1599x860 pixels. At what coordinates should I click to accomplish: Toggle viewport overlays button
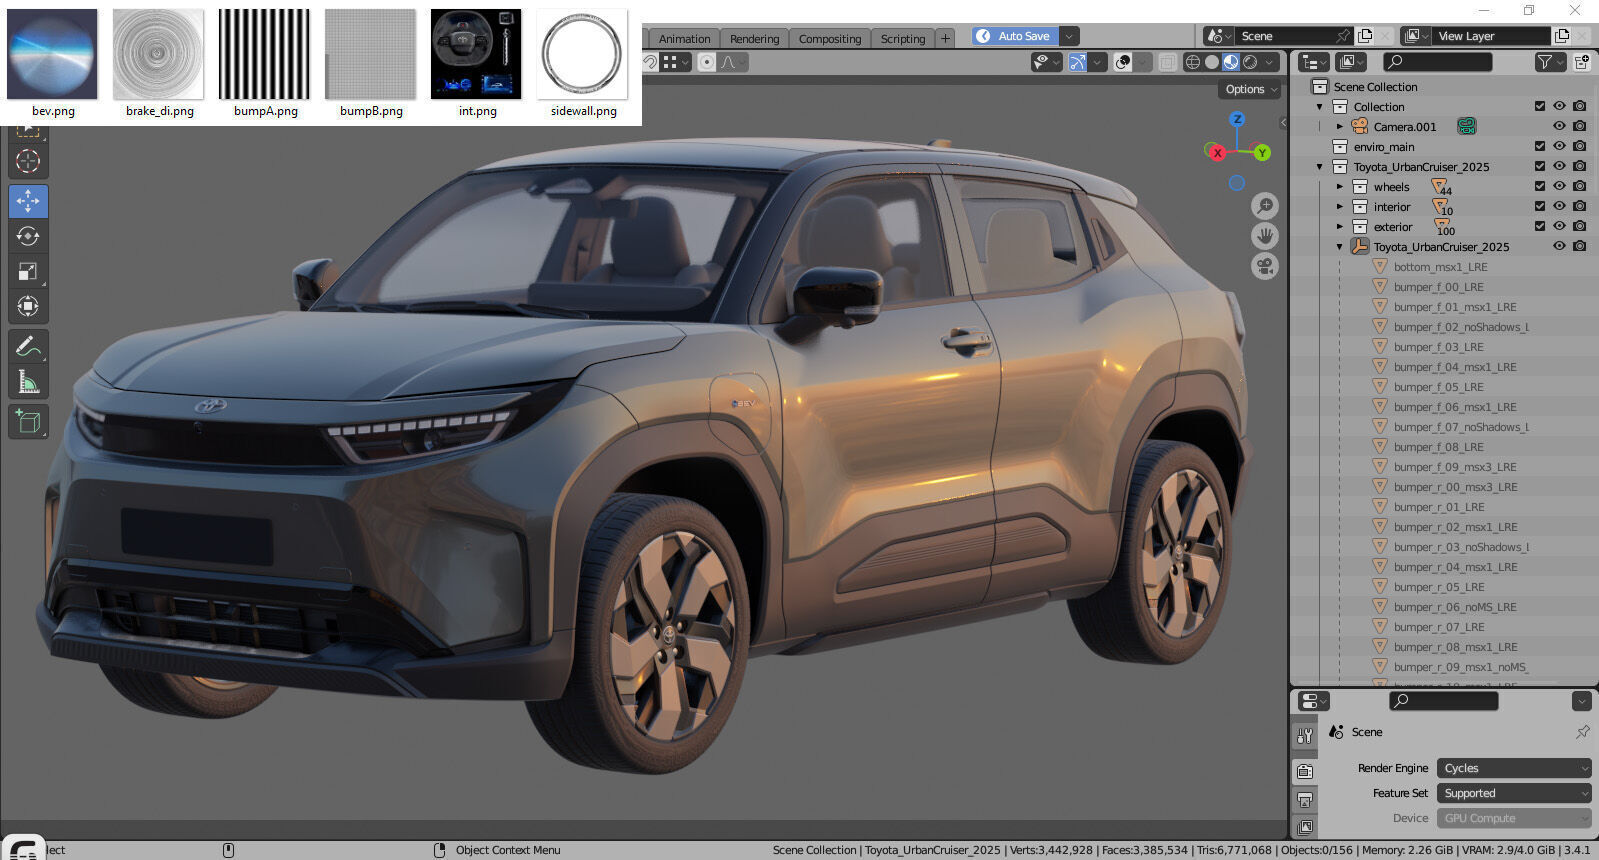1123,62
